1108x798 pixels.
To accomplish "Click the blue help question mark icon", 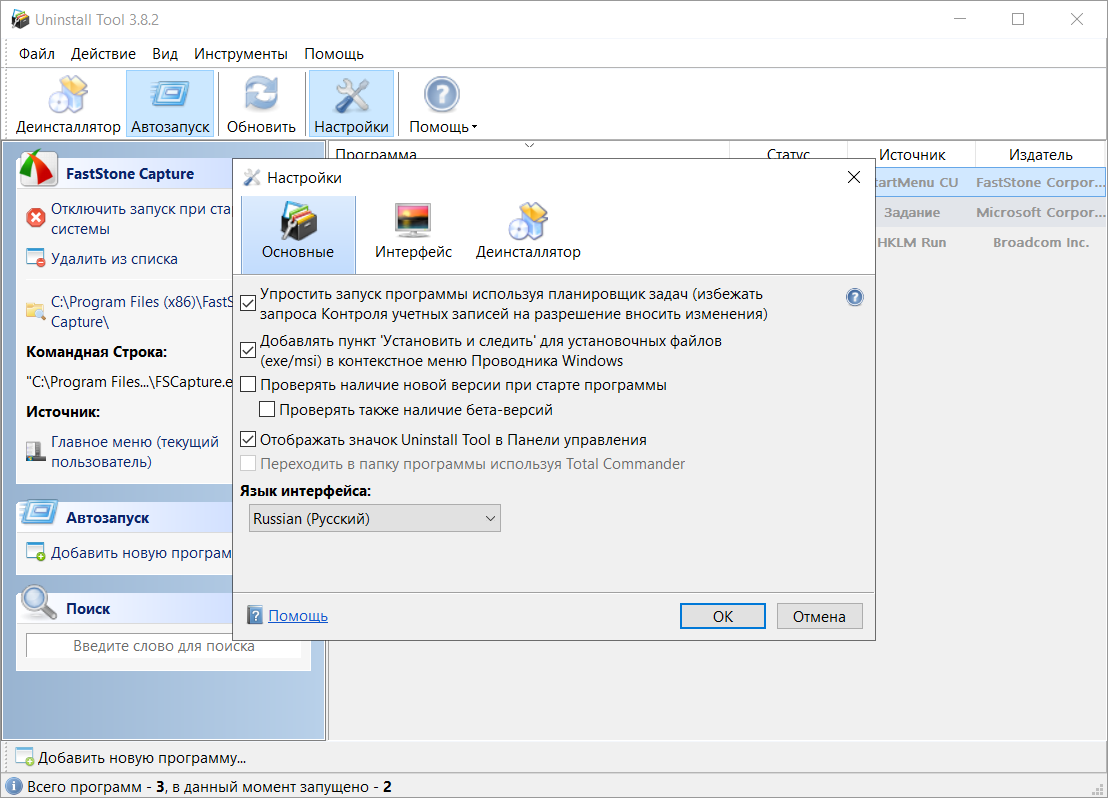I will click(x=854, y=297).
